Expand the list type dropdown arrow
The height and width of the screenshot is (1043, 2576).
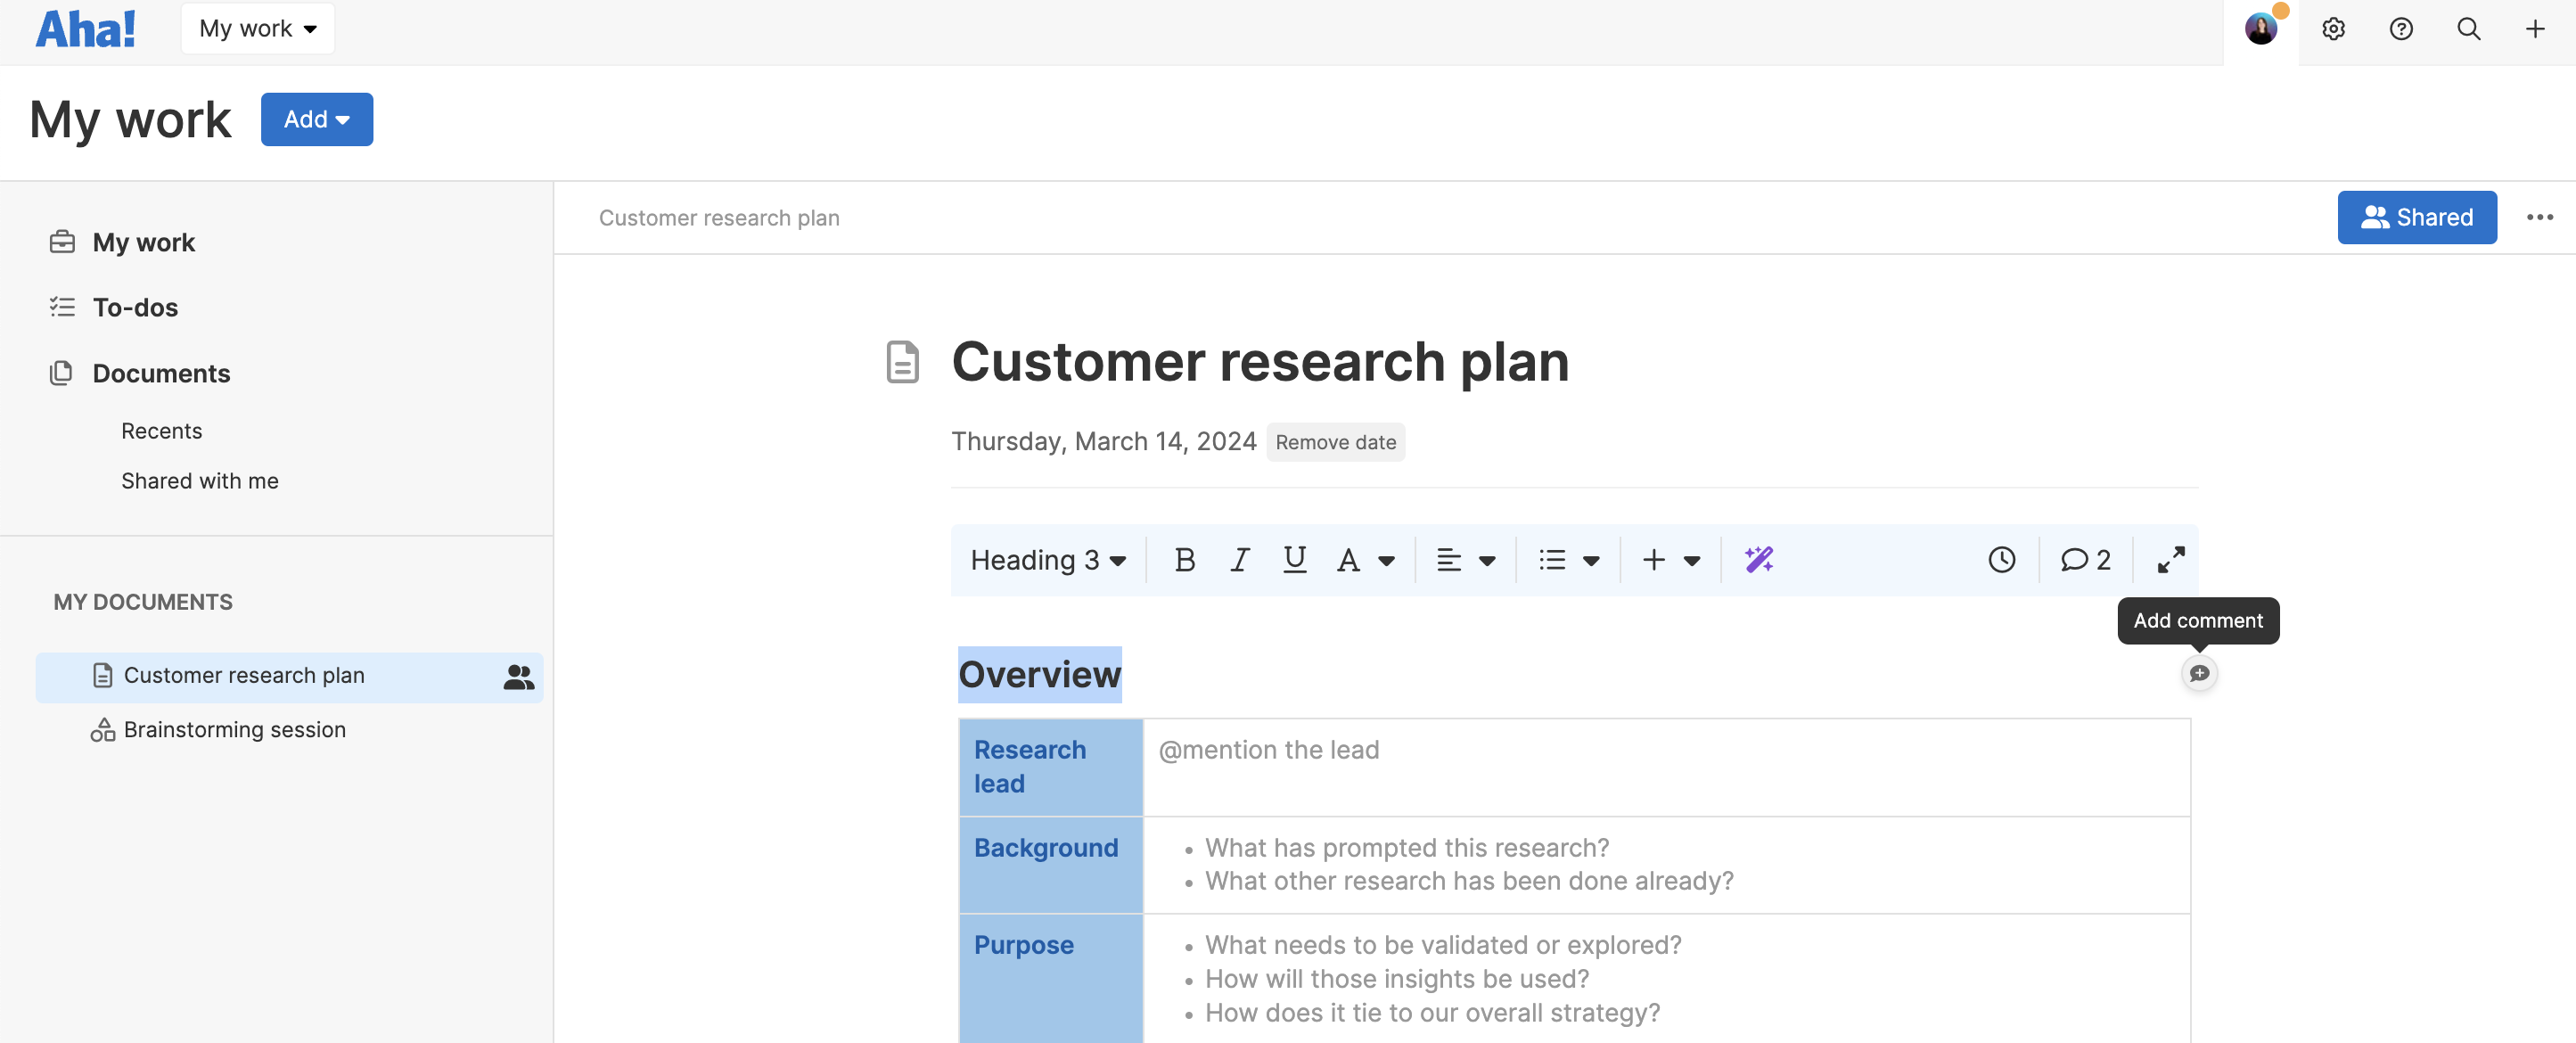pyautogui.click(x=1591, y=560)
